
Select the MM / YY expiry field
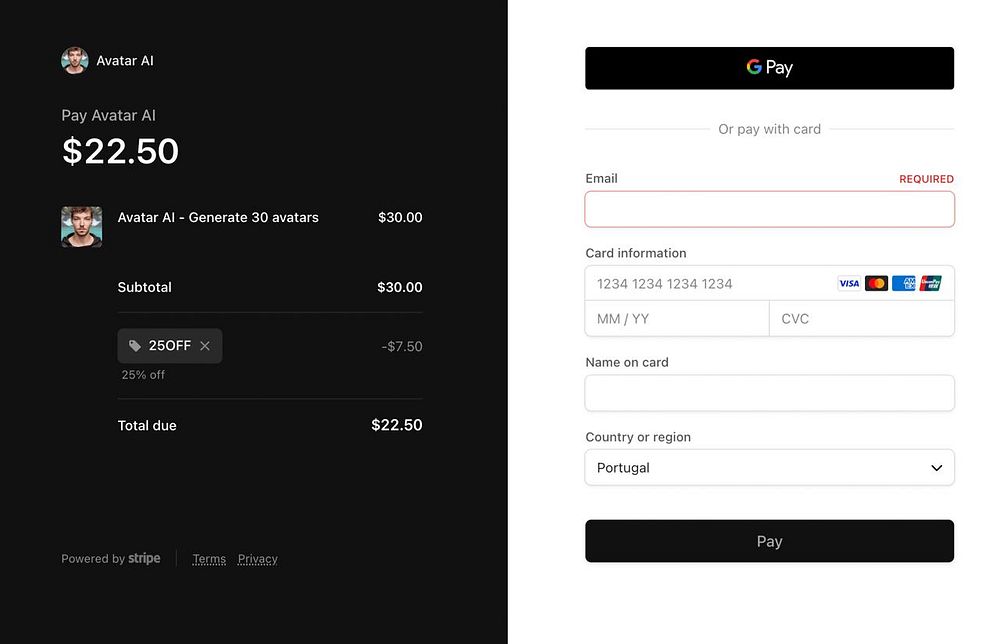[x=676, y=319]
